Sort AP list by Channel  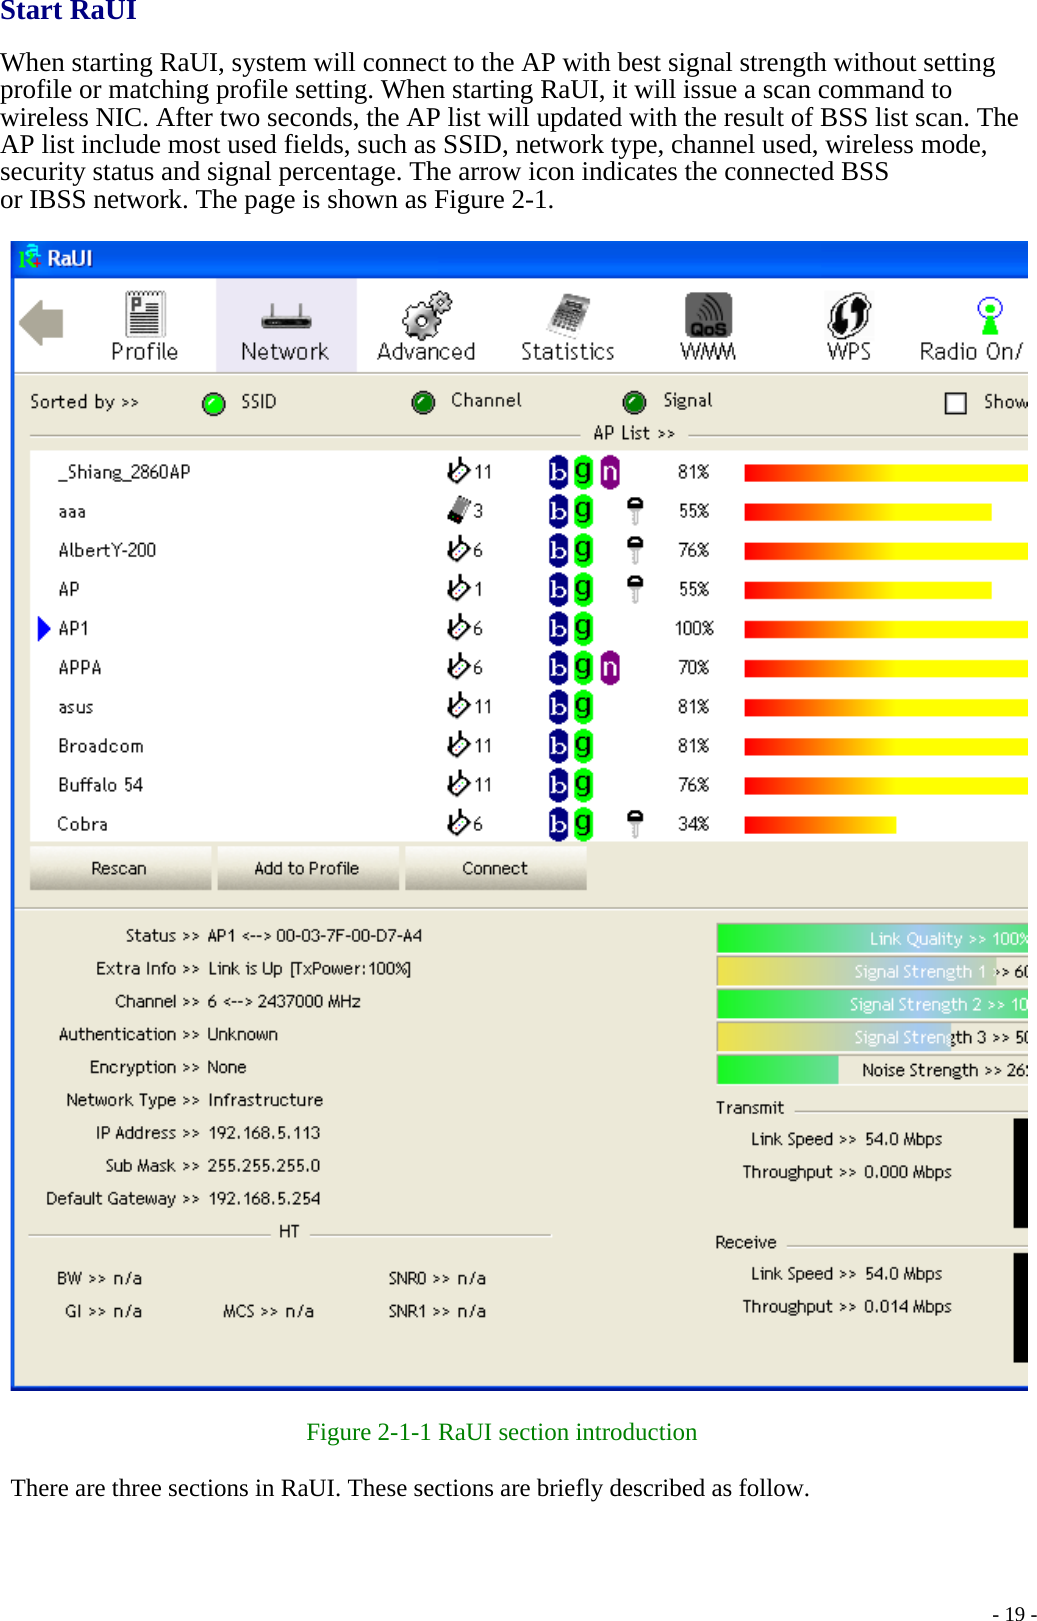(423, 402)
